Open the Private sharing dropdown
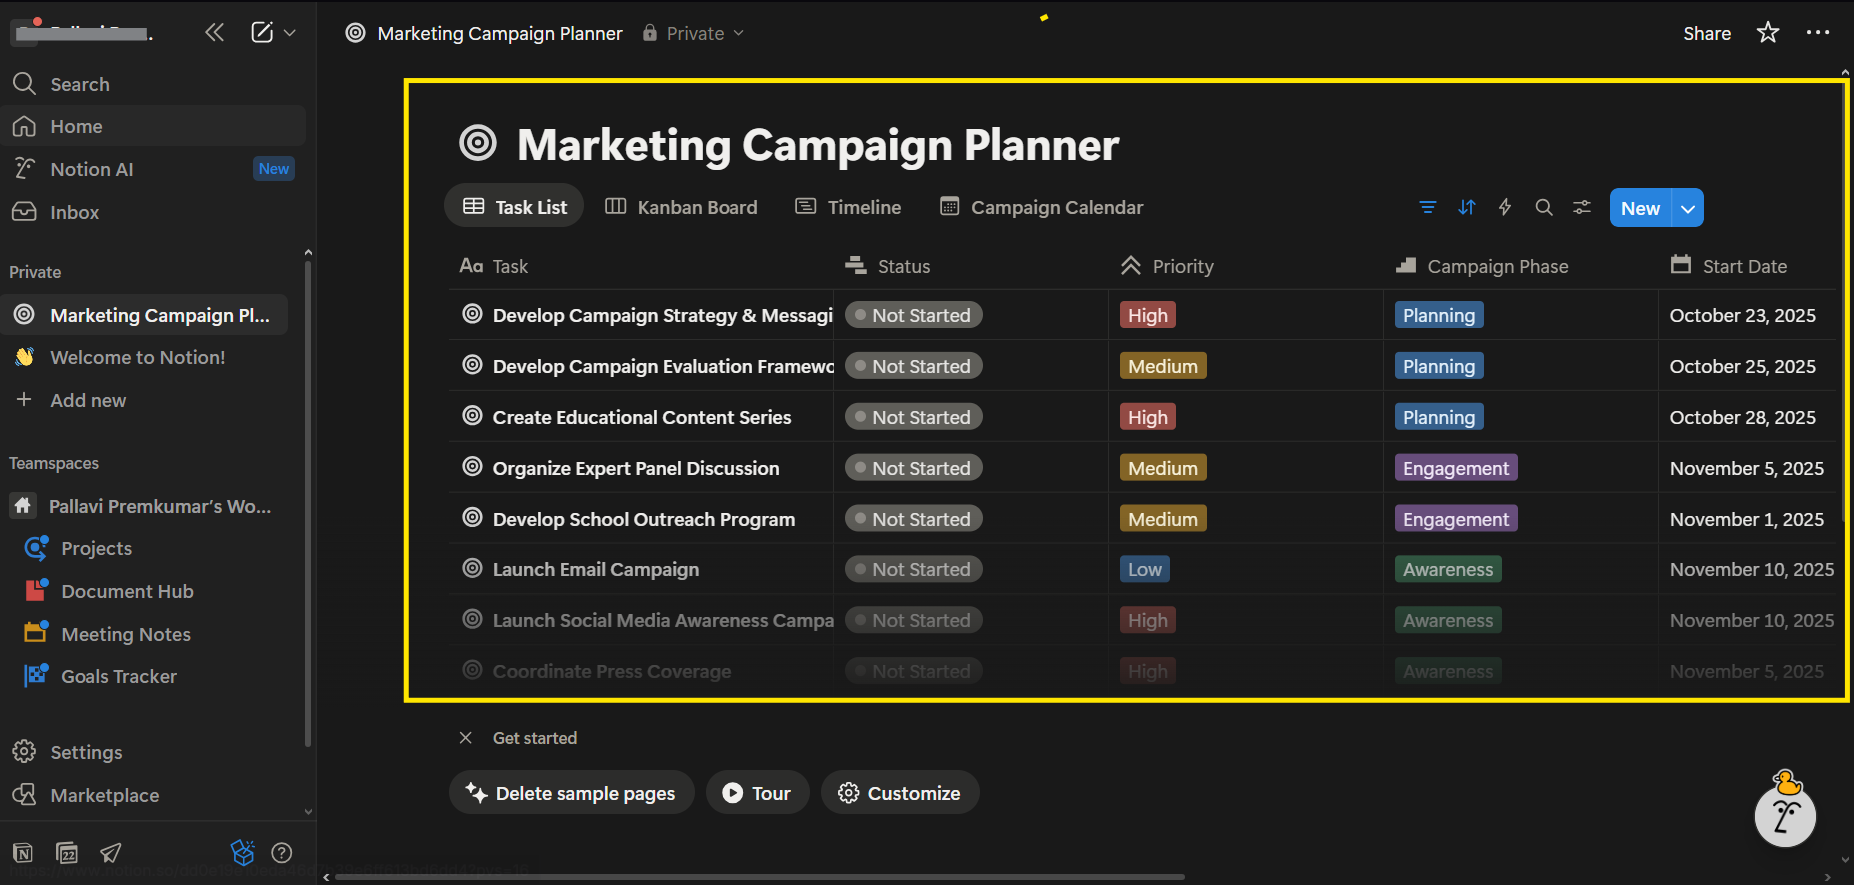This screenshot has height=885, width=1854. click(x=694, y=33)
